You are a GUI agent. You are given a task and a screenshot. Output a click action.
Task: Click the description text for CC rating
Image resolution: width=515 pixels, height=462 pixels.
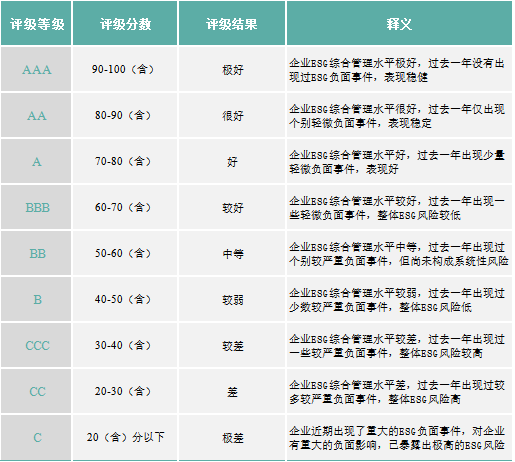click(x=397, y=392)
